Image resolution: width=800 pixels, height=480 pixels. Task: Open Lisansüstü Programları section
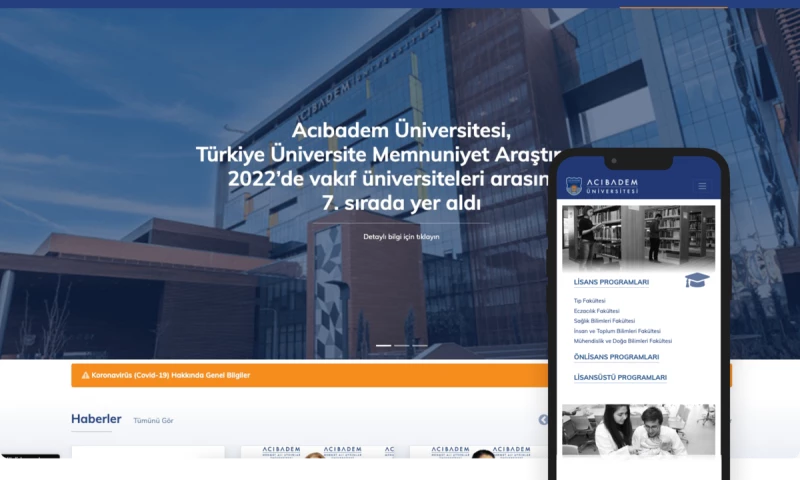point(620,377)
